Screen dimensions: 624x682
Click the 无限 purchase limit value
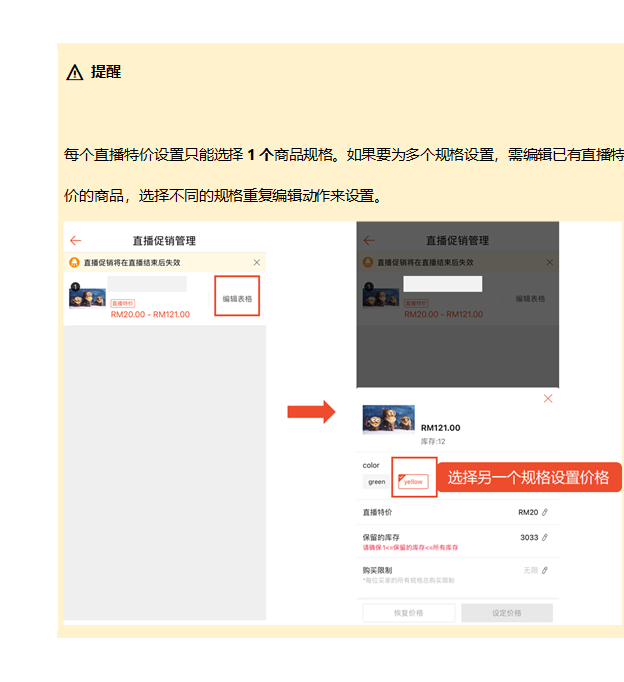click(x=531, y=570)
